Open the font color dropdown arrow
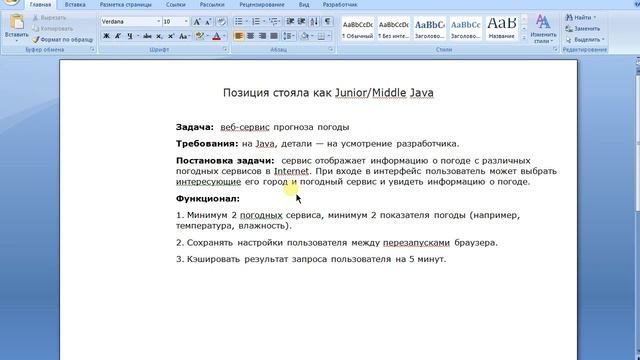This screenshot has height=360, width=640. coord(224,36)
